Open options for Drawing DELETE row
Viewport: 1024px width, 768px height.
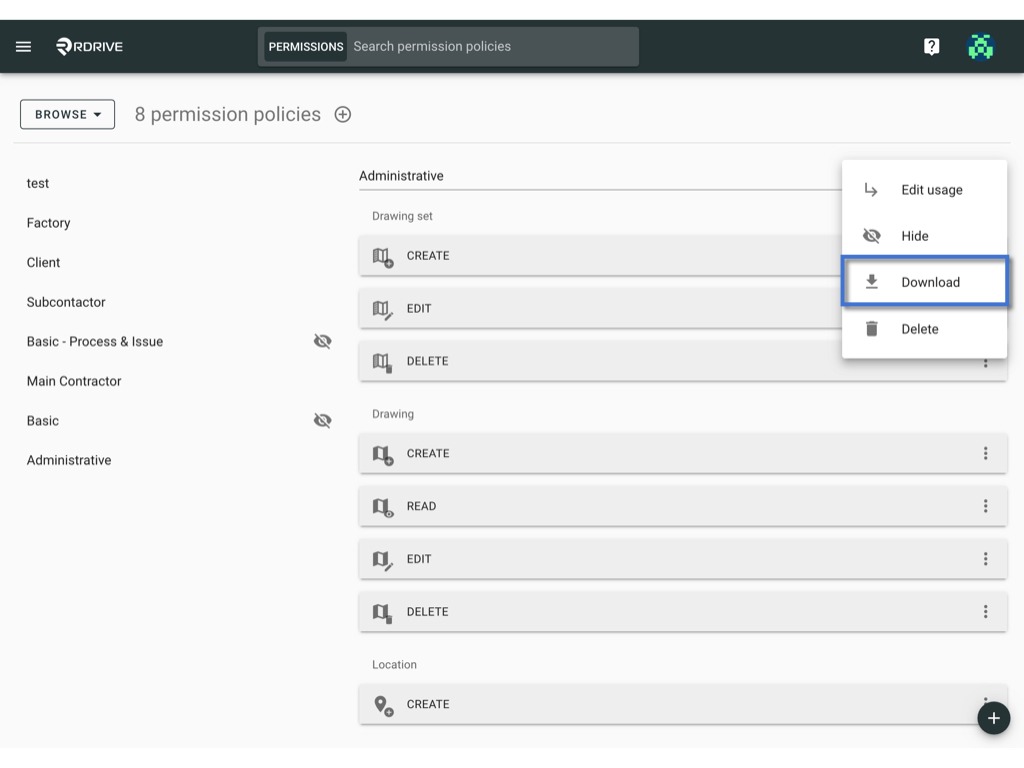tap(985, 612)
